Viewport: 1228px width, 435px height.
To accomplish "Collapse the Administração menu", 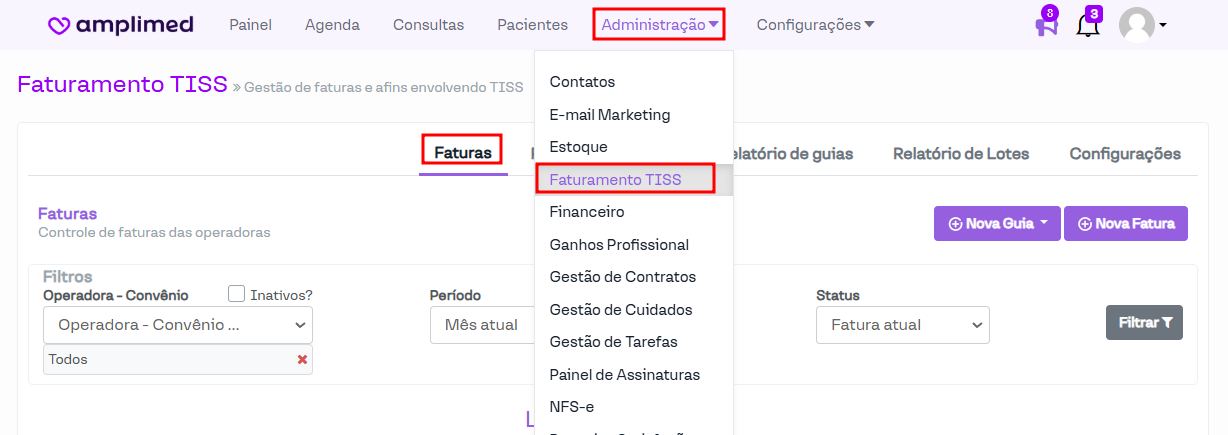I will [659, 25].
